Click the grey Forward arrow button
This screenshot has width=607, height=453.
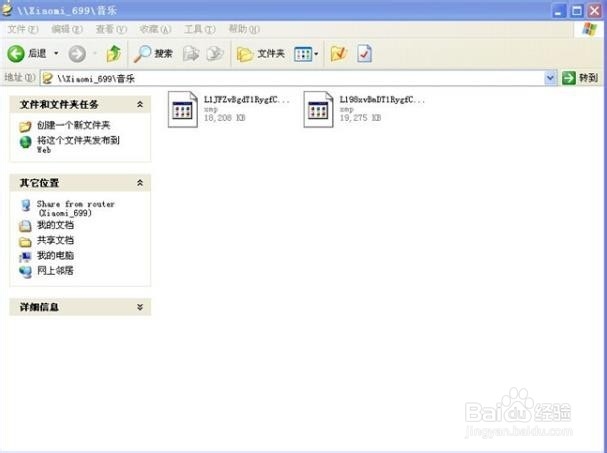77,53
